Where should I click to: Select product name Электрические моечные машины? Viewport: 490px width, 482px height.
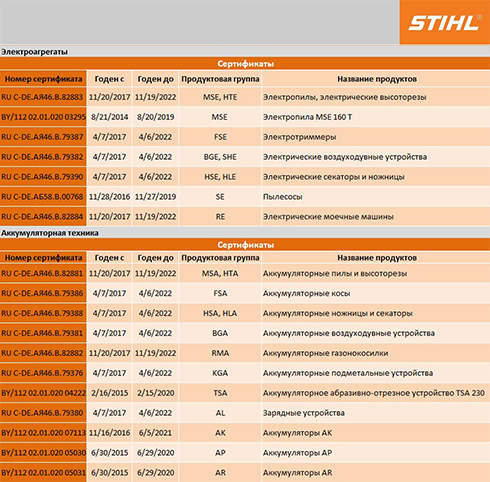click(x=328, y=217)
